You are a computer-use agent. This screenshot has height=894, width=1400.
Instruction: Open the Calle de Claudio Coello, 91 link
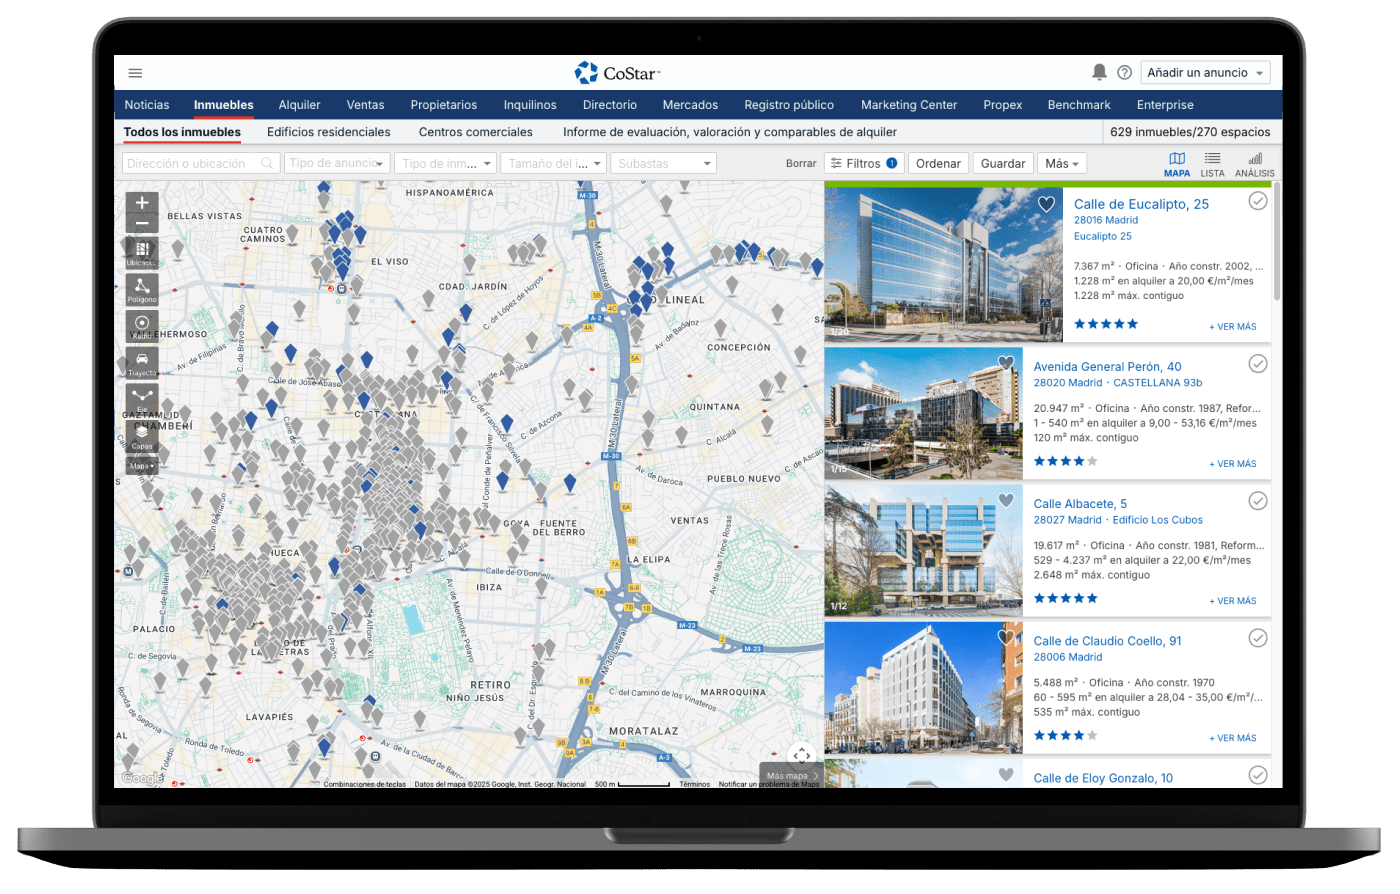(1107, 641)
